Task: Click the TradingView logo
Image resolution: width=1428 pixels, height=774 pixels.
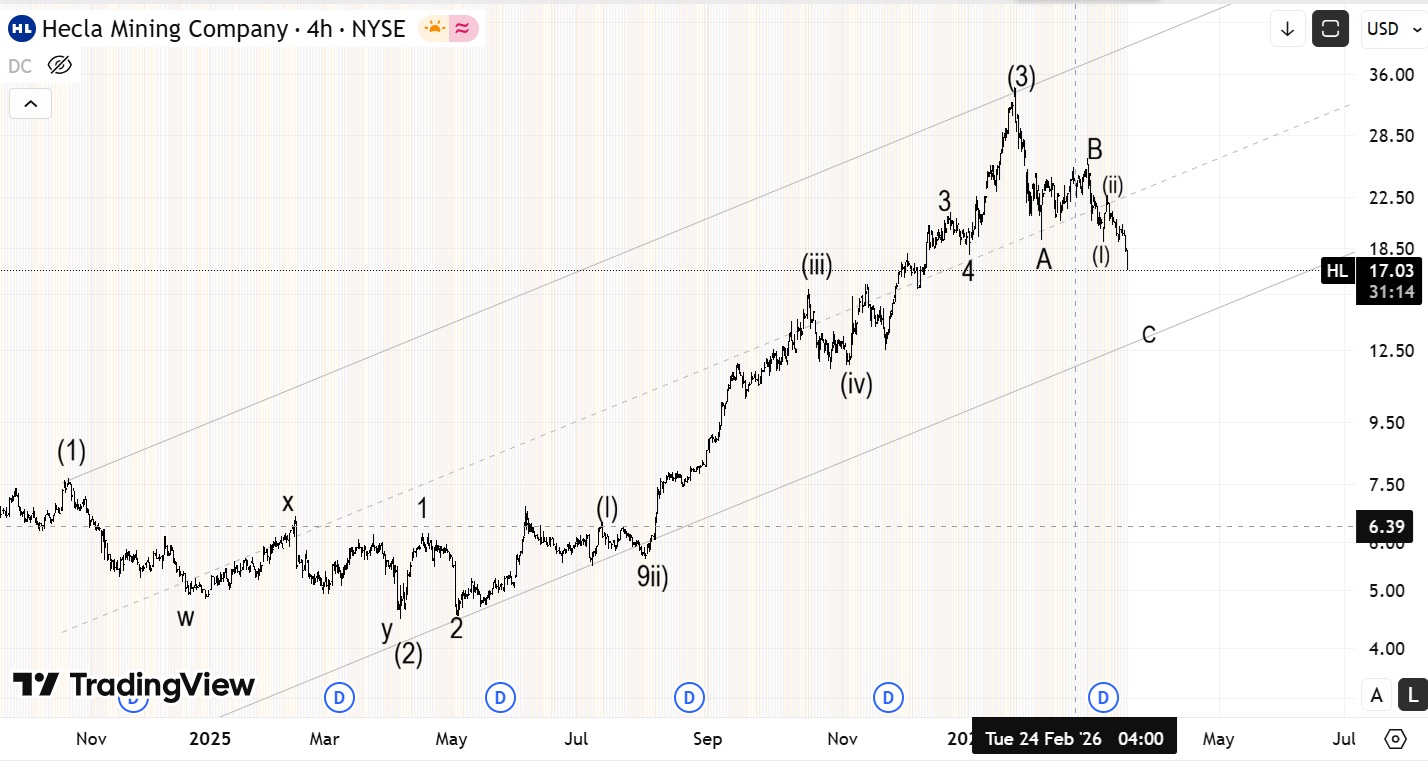Action: point(134,685)
